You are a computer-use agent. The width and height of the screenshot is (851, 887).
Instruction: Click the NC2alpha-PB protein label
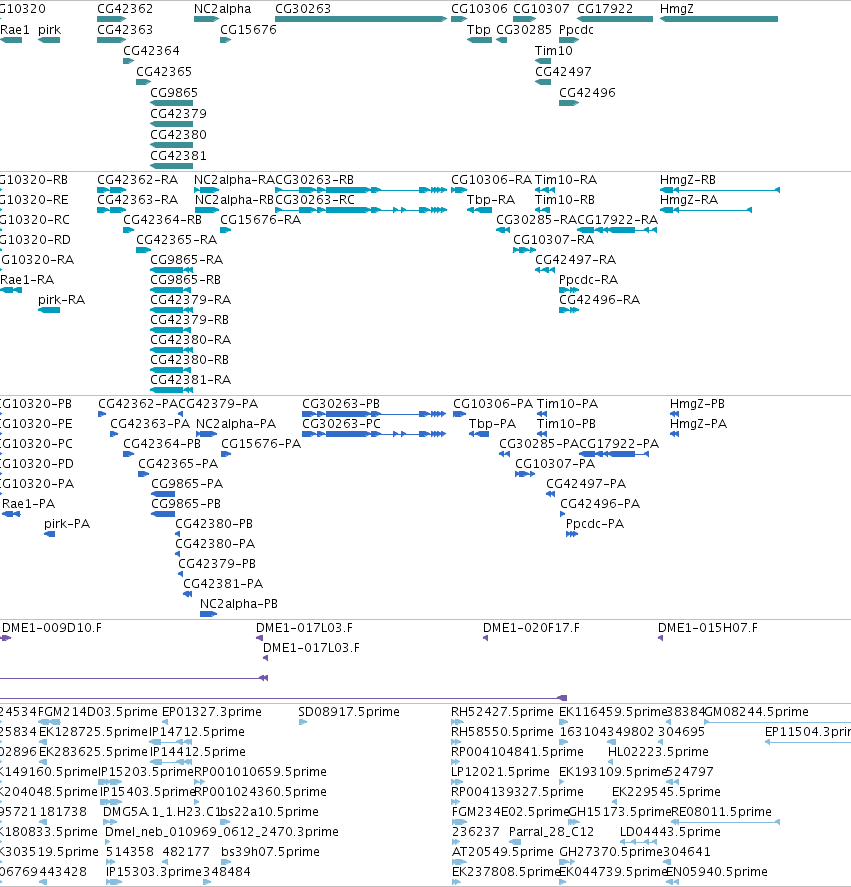point(239,604)
